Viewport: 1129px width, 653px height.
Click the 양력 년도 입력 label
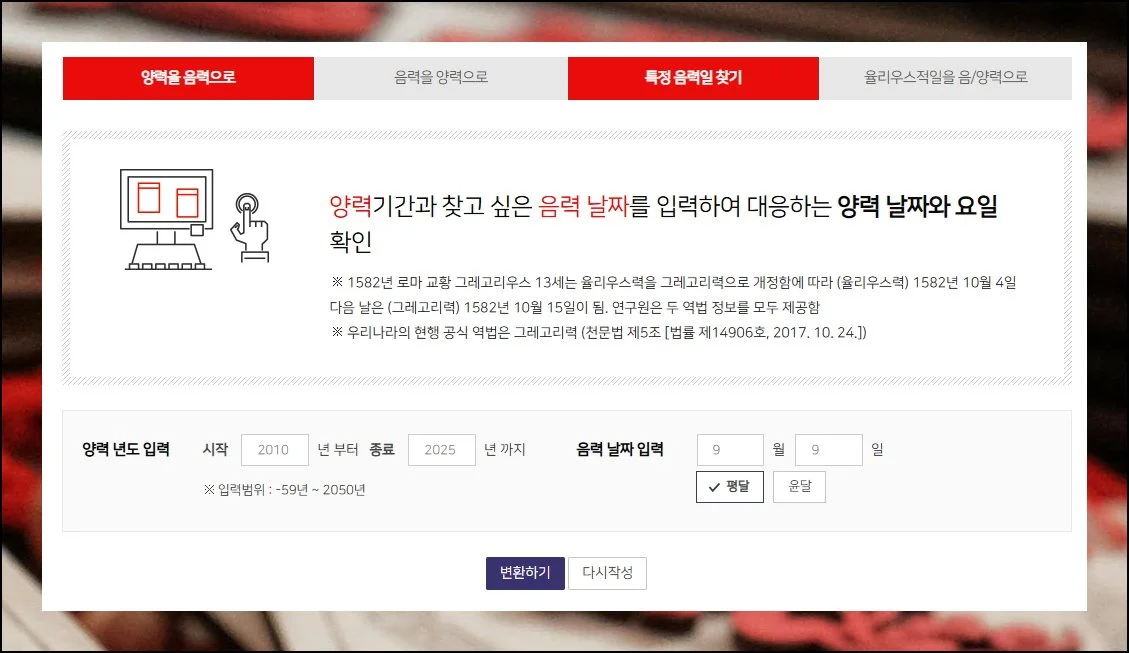[126, 450]
